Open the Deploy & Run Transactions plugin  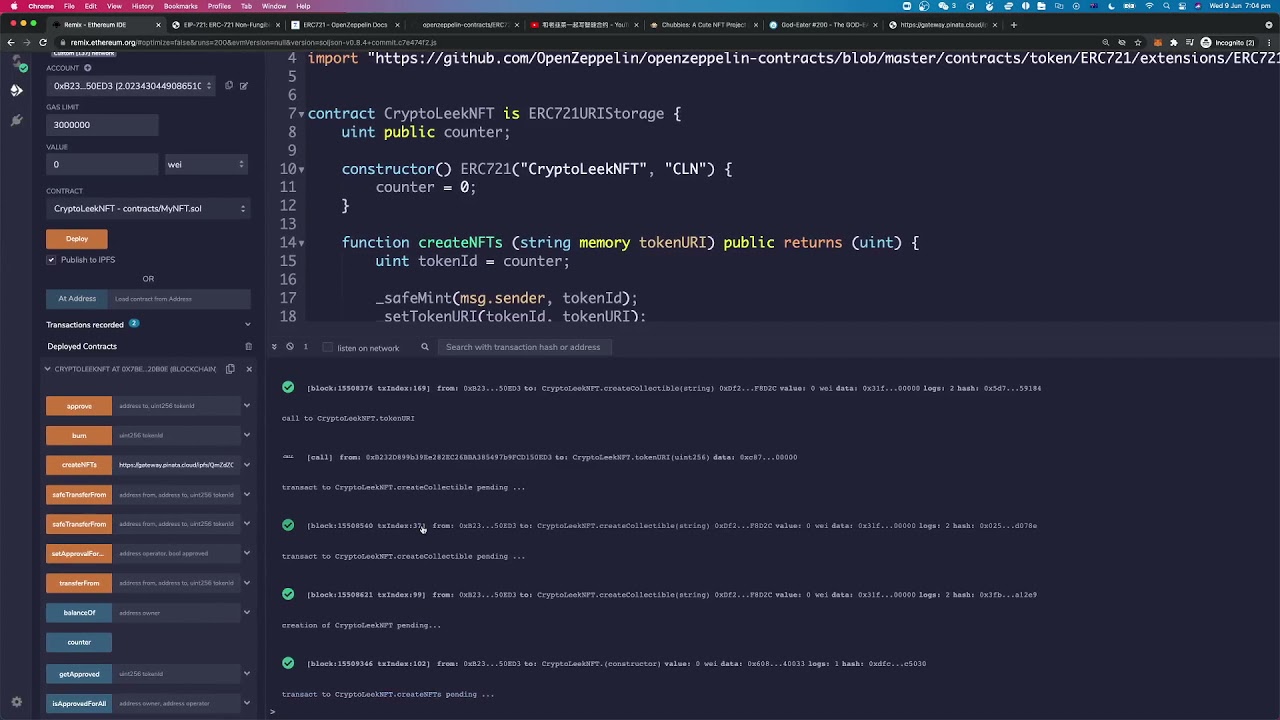[16, 90]
